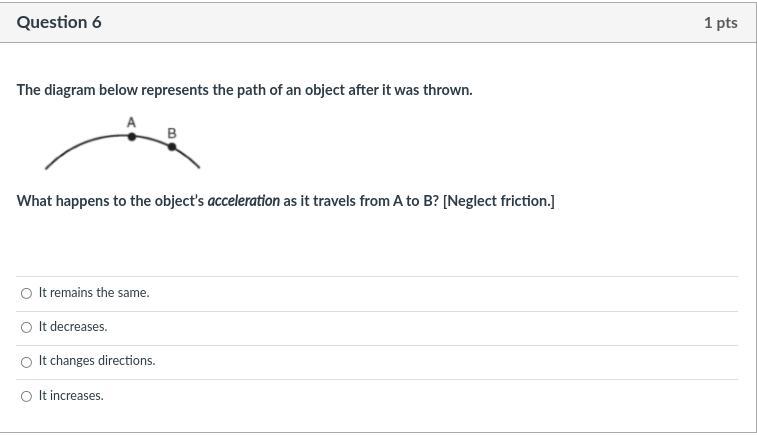The image size is (757, 435).
Task: Click the 'Question 6' heading
Action: [59, 22]
